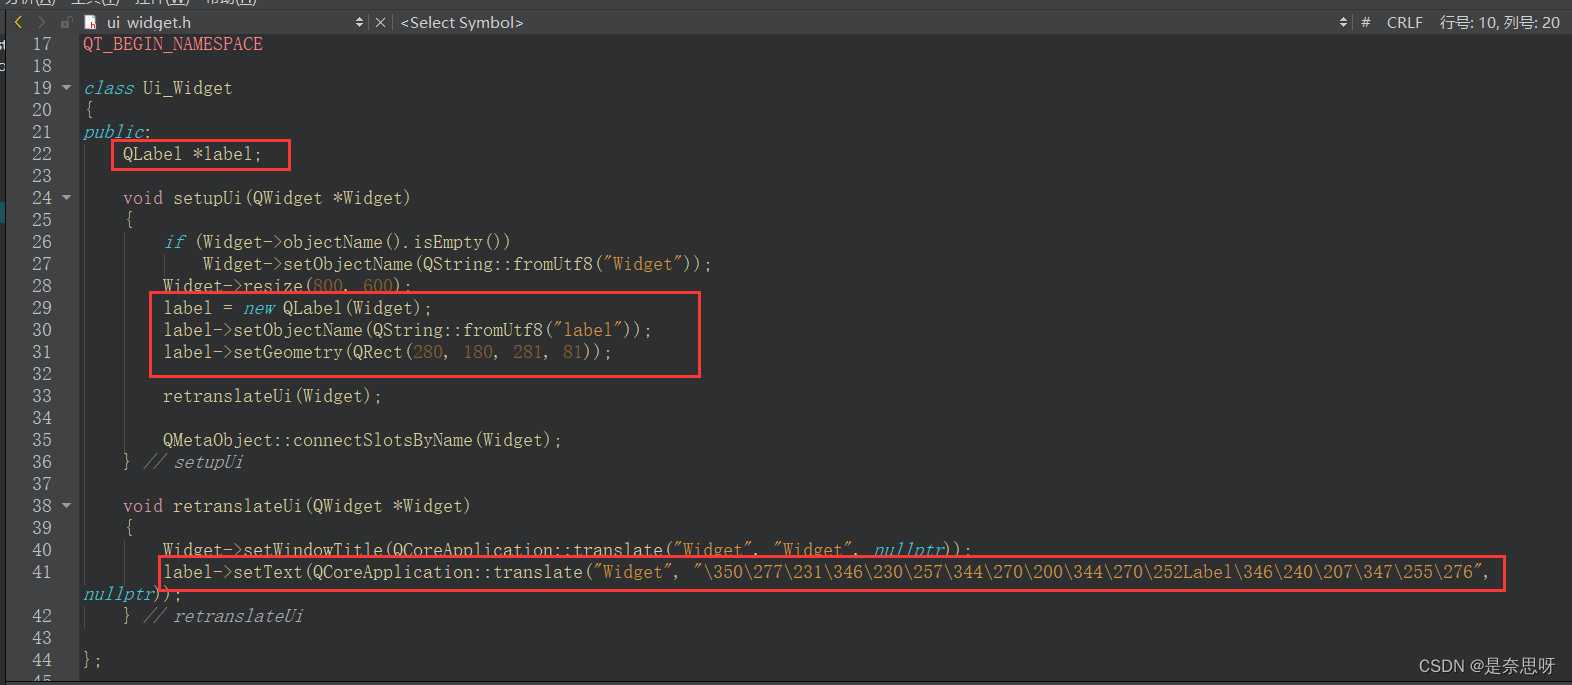The image size is (1572, 685).
Task: Click the line 10, column 20 position indicator
Action: [1499, 22]
